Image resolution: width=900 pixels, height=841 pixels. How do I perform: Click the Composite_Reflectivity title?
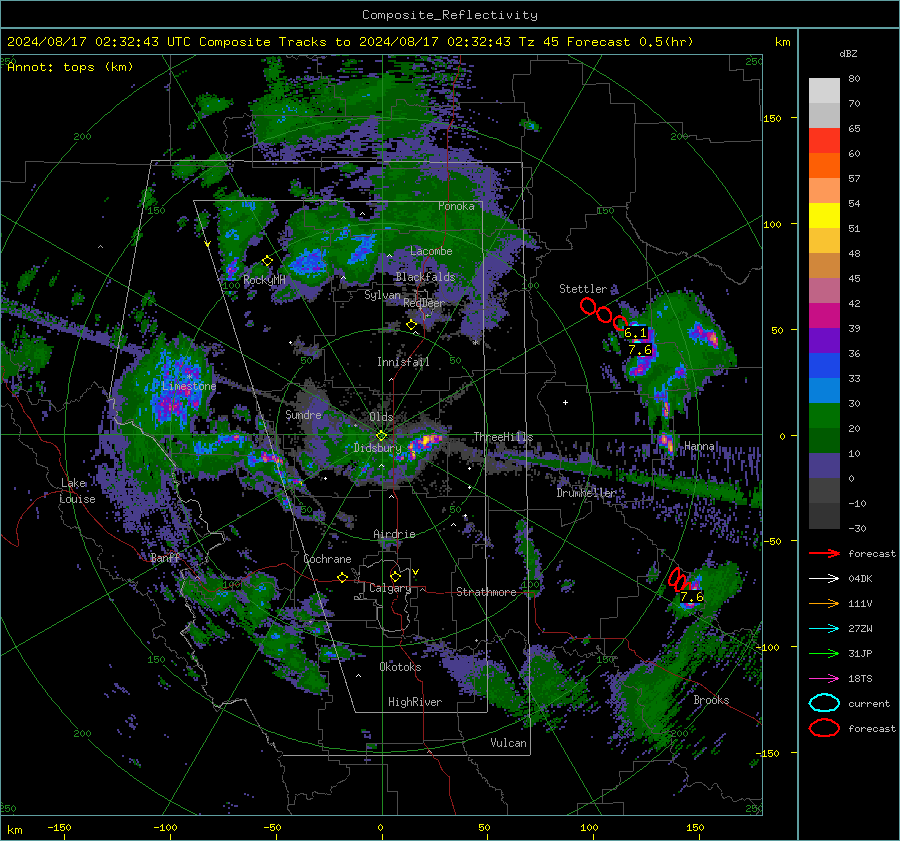click(450, 15)
